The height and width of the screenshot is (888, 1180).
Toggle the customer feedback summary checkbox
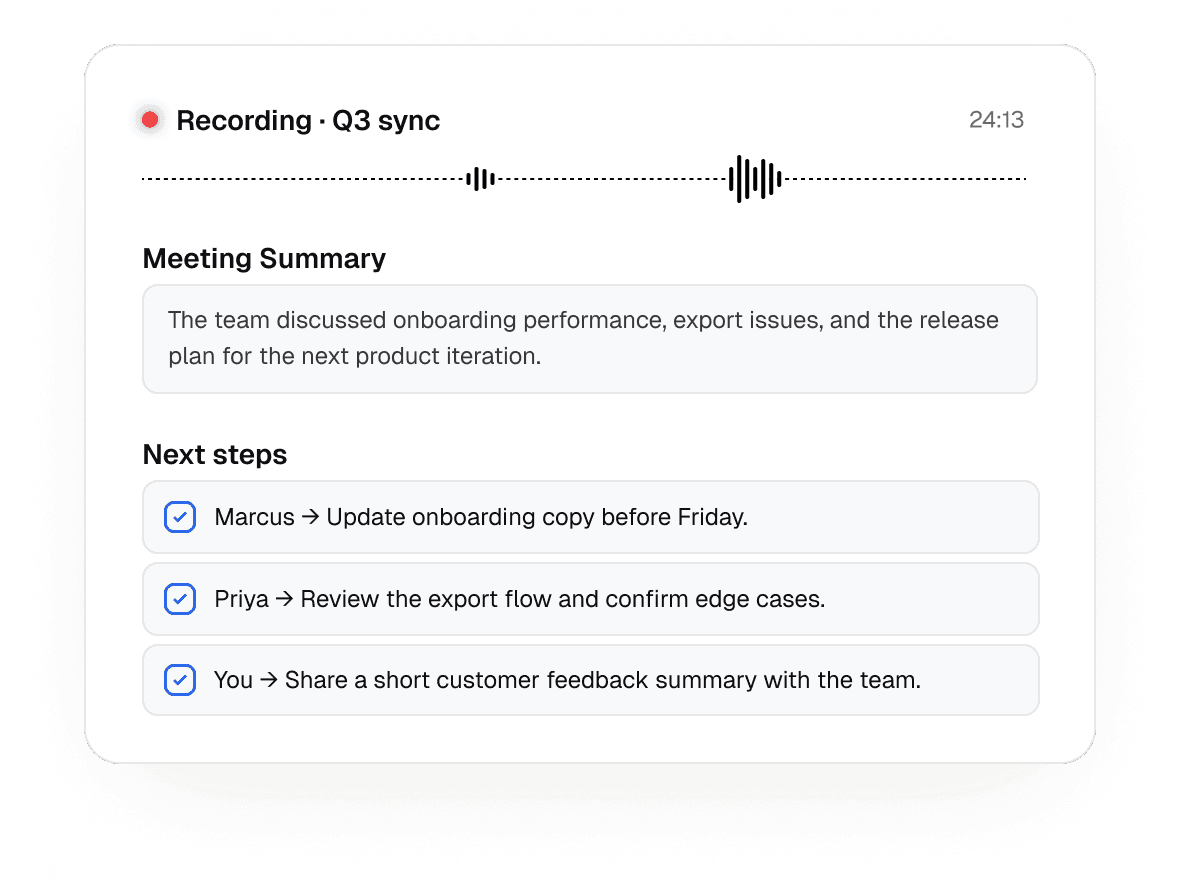point(180,680)
